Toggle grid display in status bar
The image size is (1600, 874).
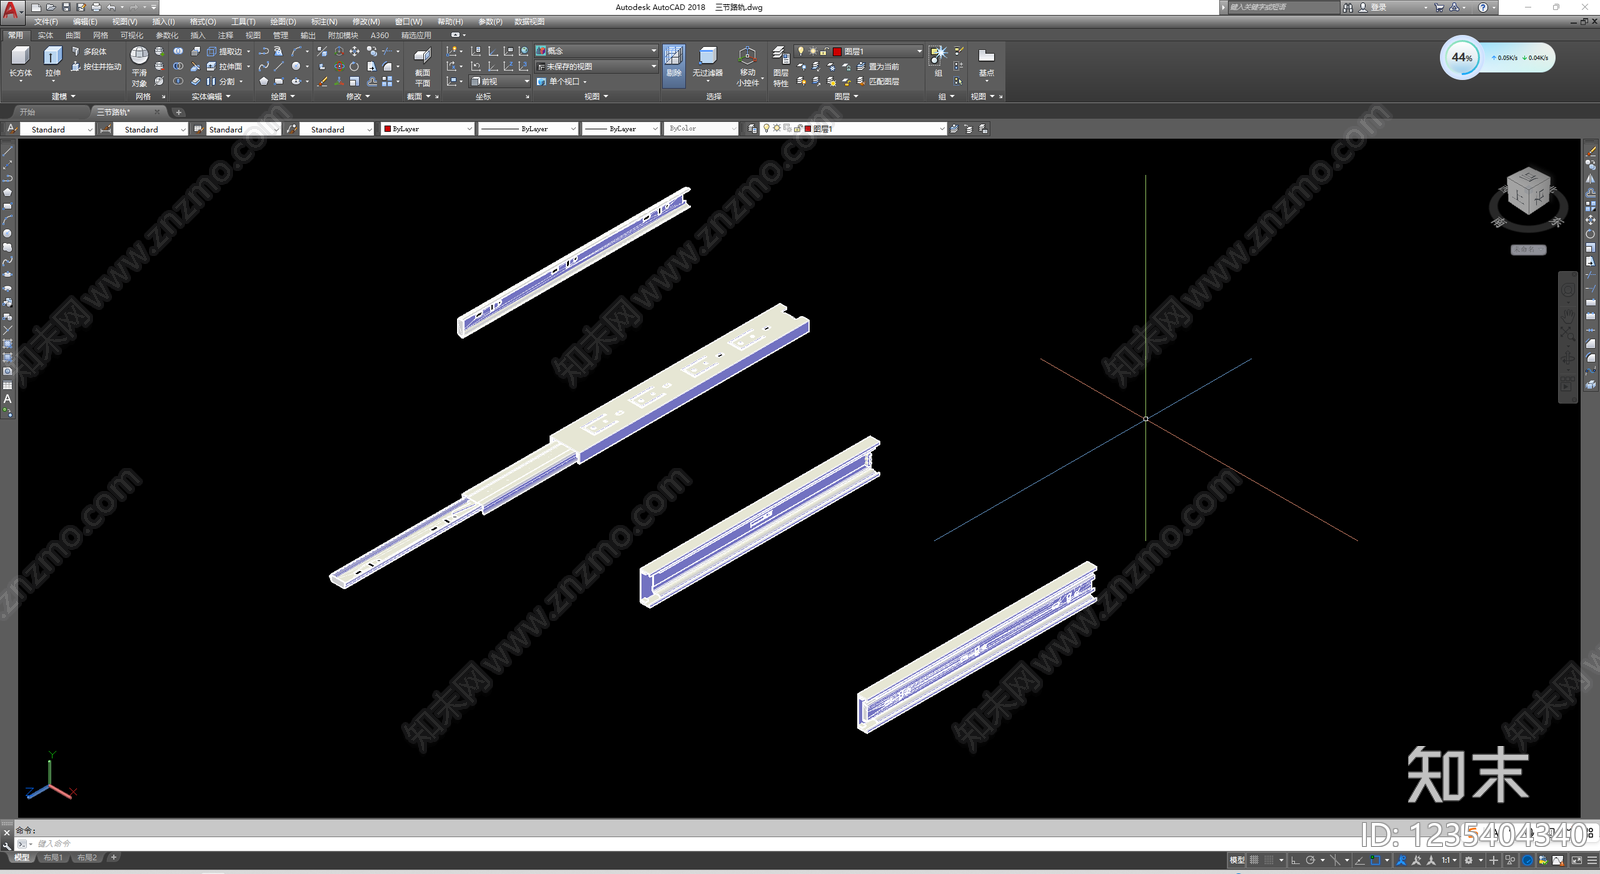(1254, 860)
